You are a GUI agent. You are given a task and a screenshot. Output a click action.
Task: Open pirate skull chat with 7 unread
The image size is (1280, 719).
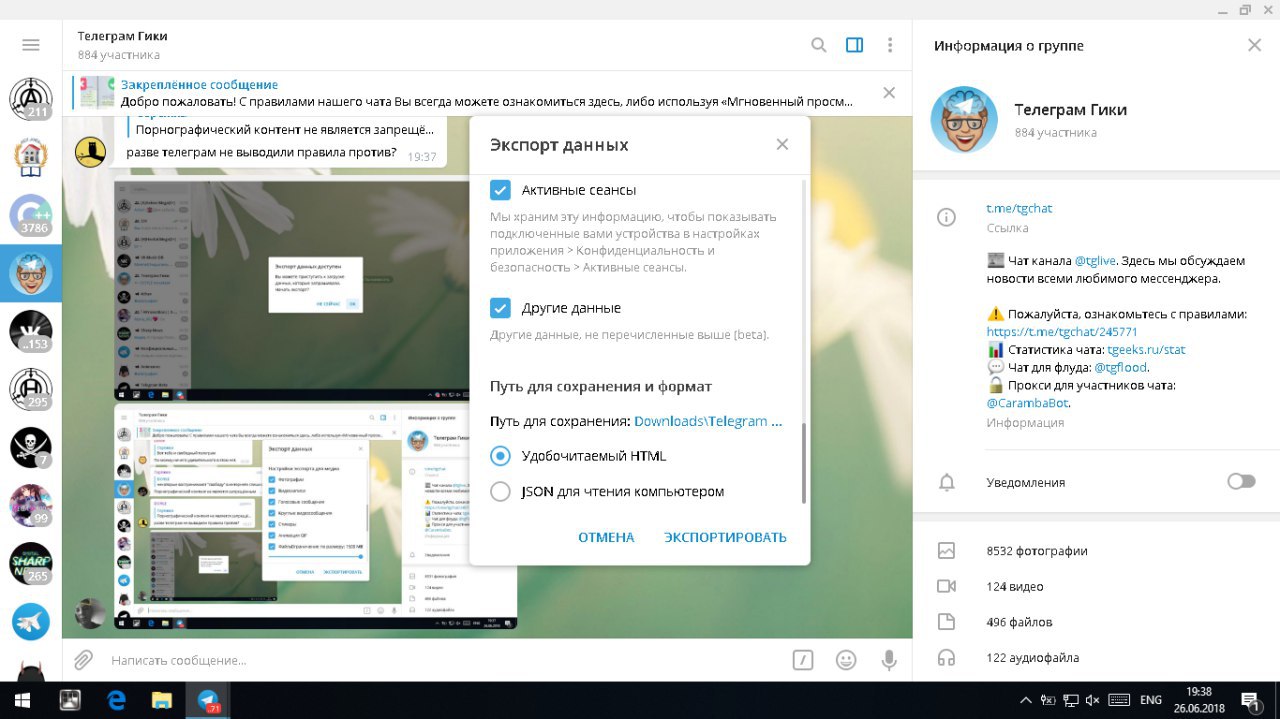pos(30,447)
